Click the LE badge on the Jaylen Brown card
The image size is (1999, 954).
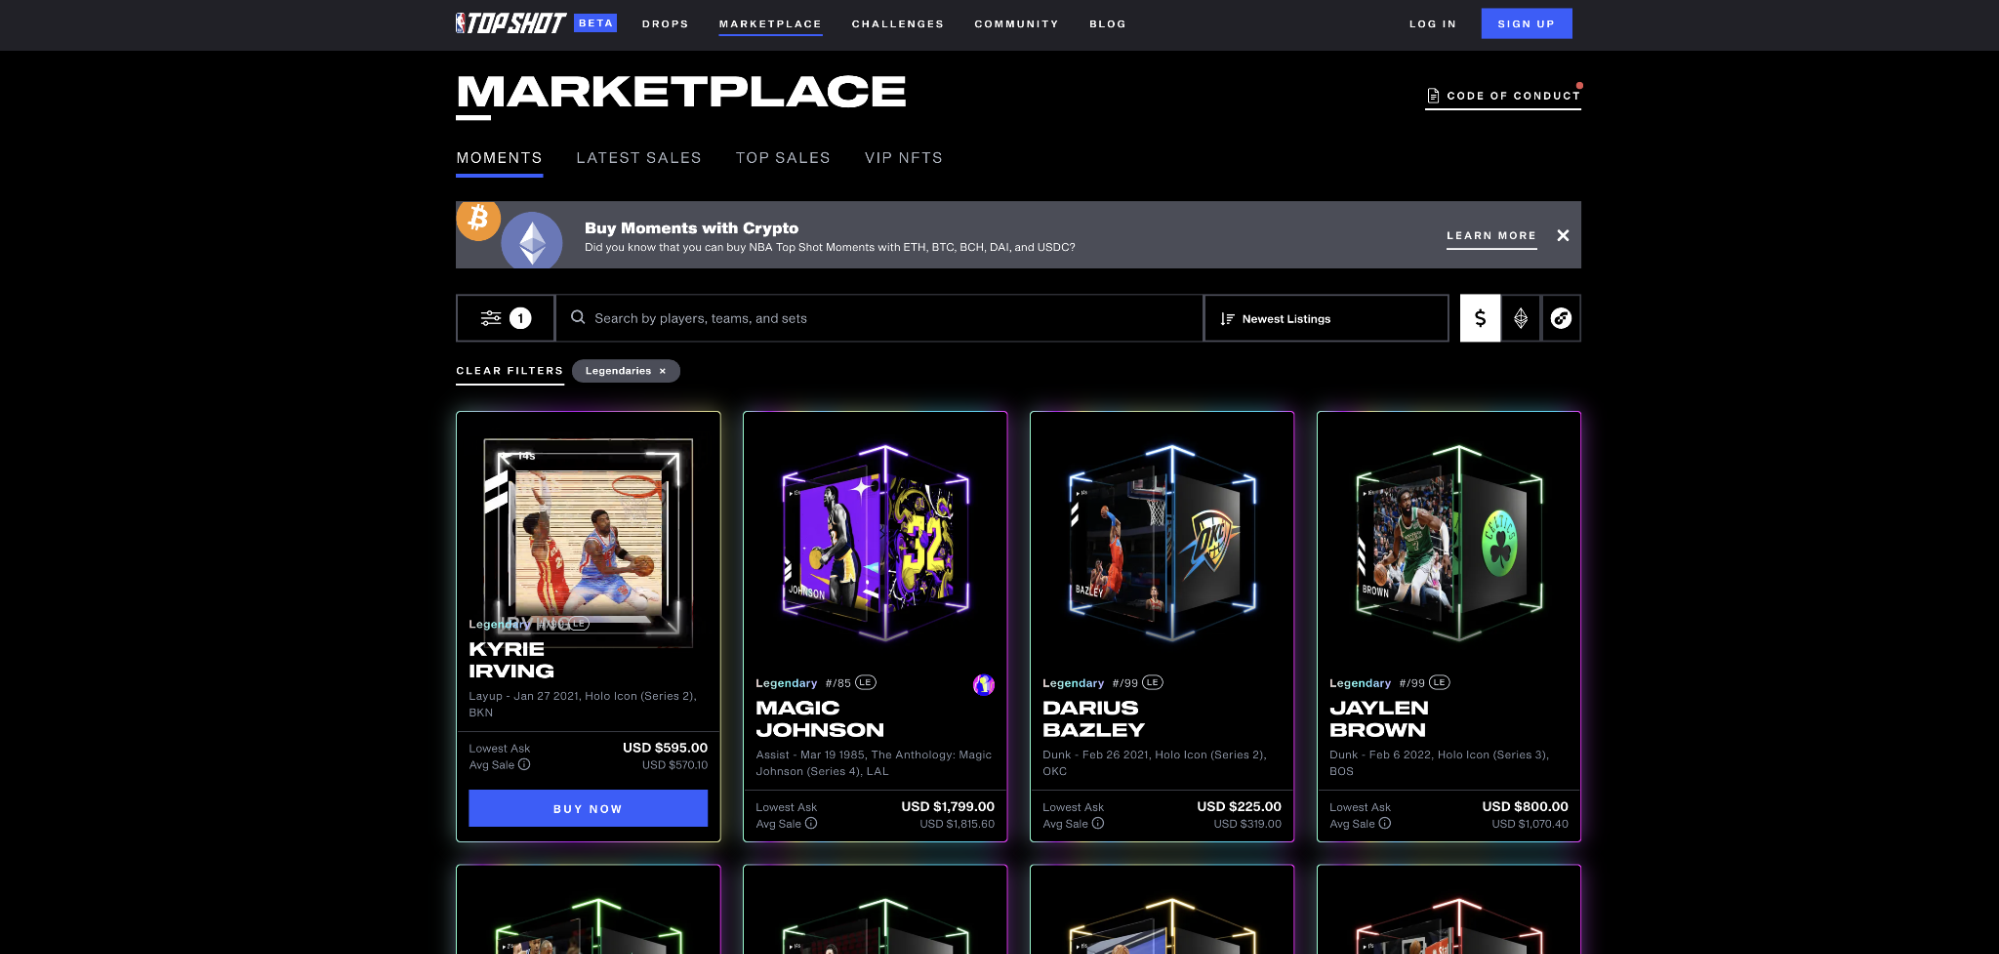click(1440, 683)
